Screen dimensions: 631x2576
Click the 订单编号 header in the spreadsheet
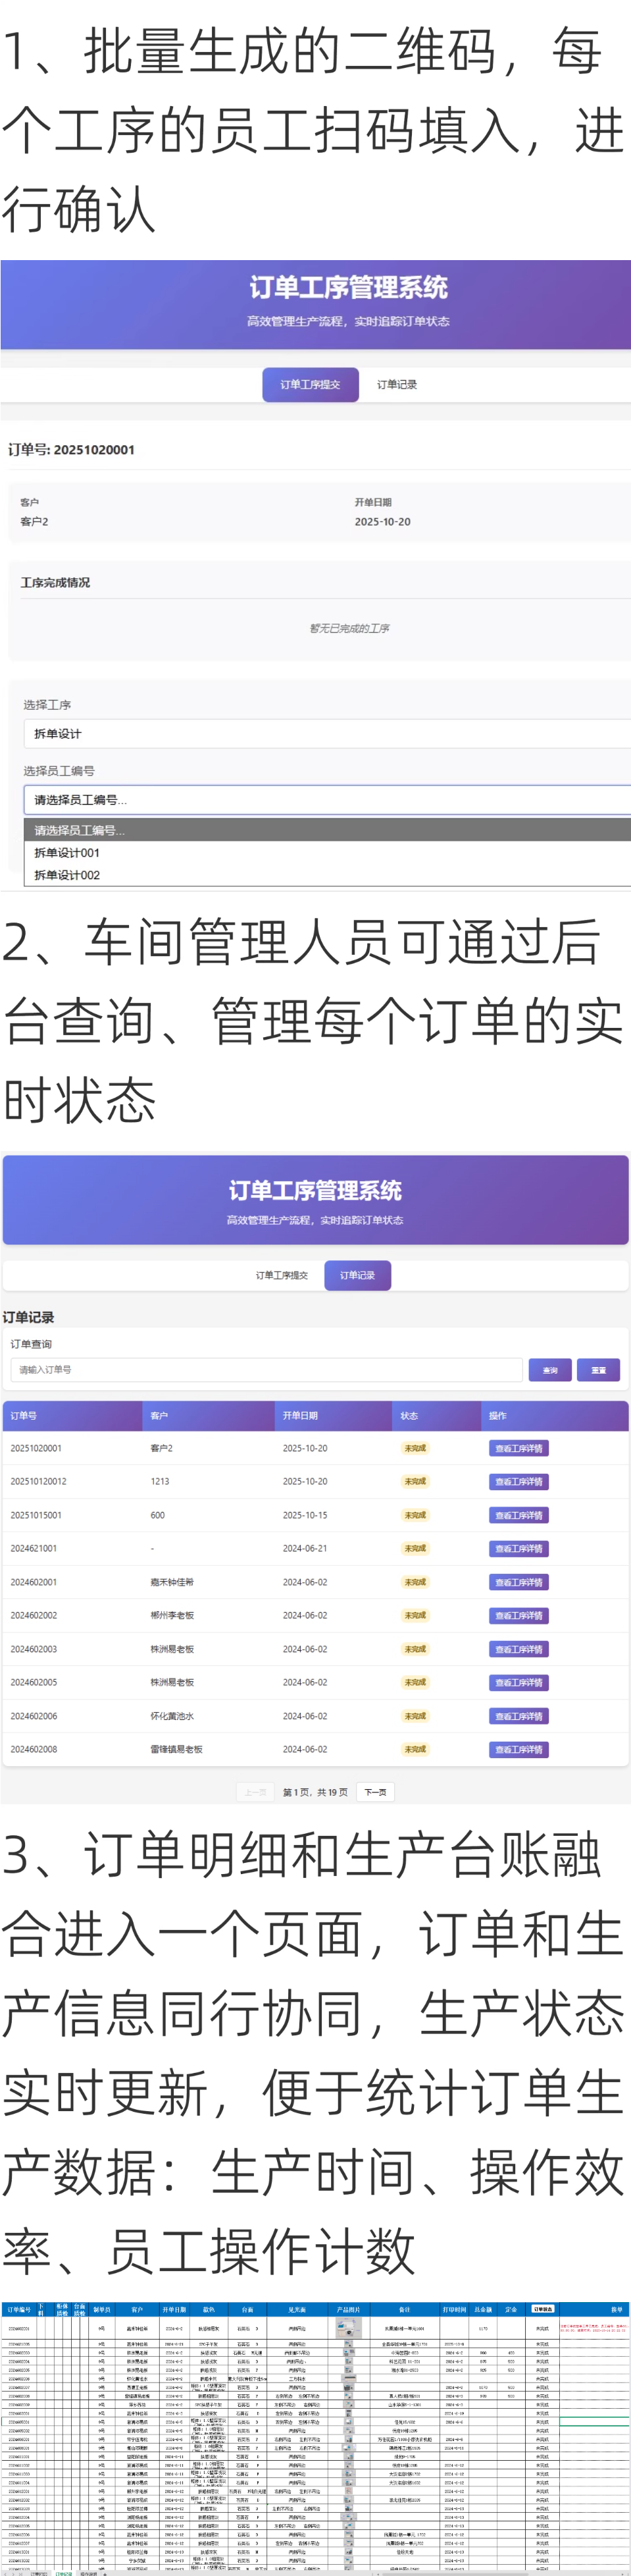coord(19,2309)
